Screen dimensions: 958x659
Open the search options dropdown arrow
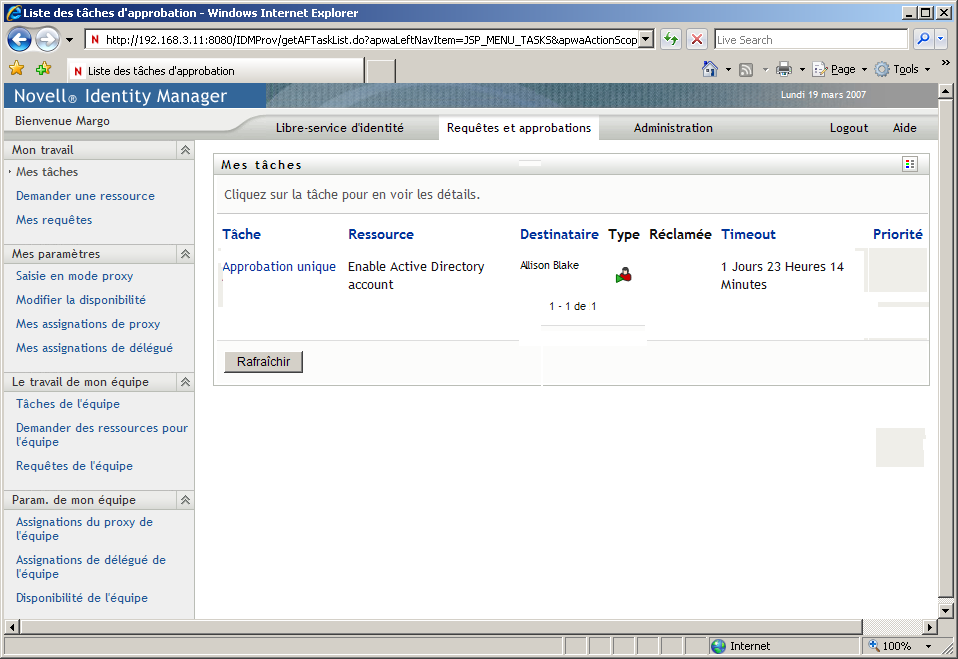point(941,39)
